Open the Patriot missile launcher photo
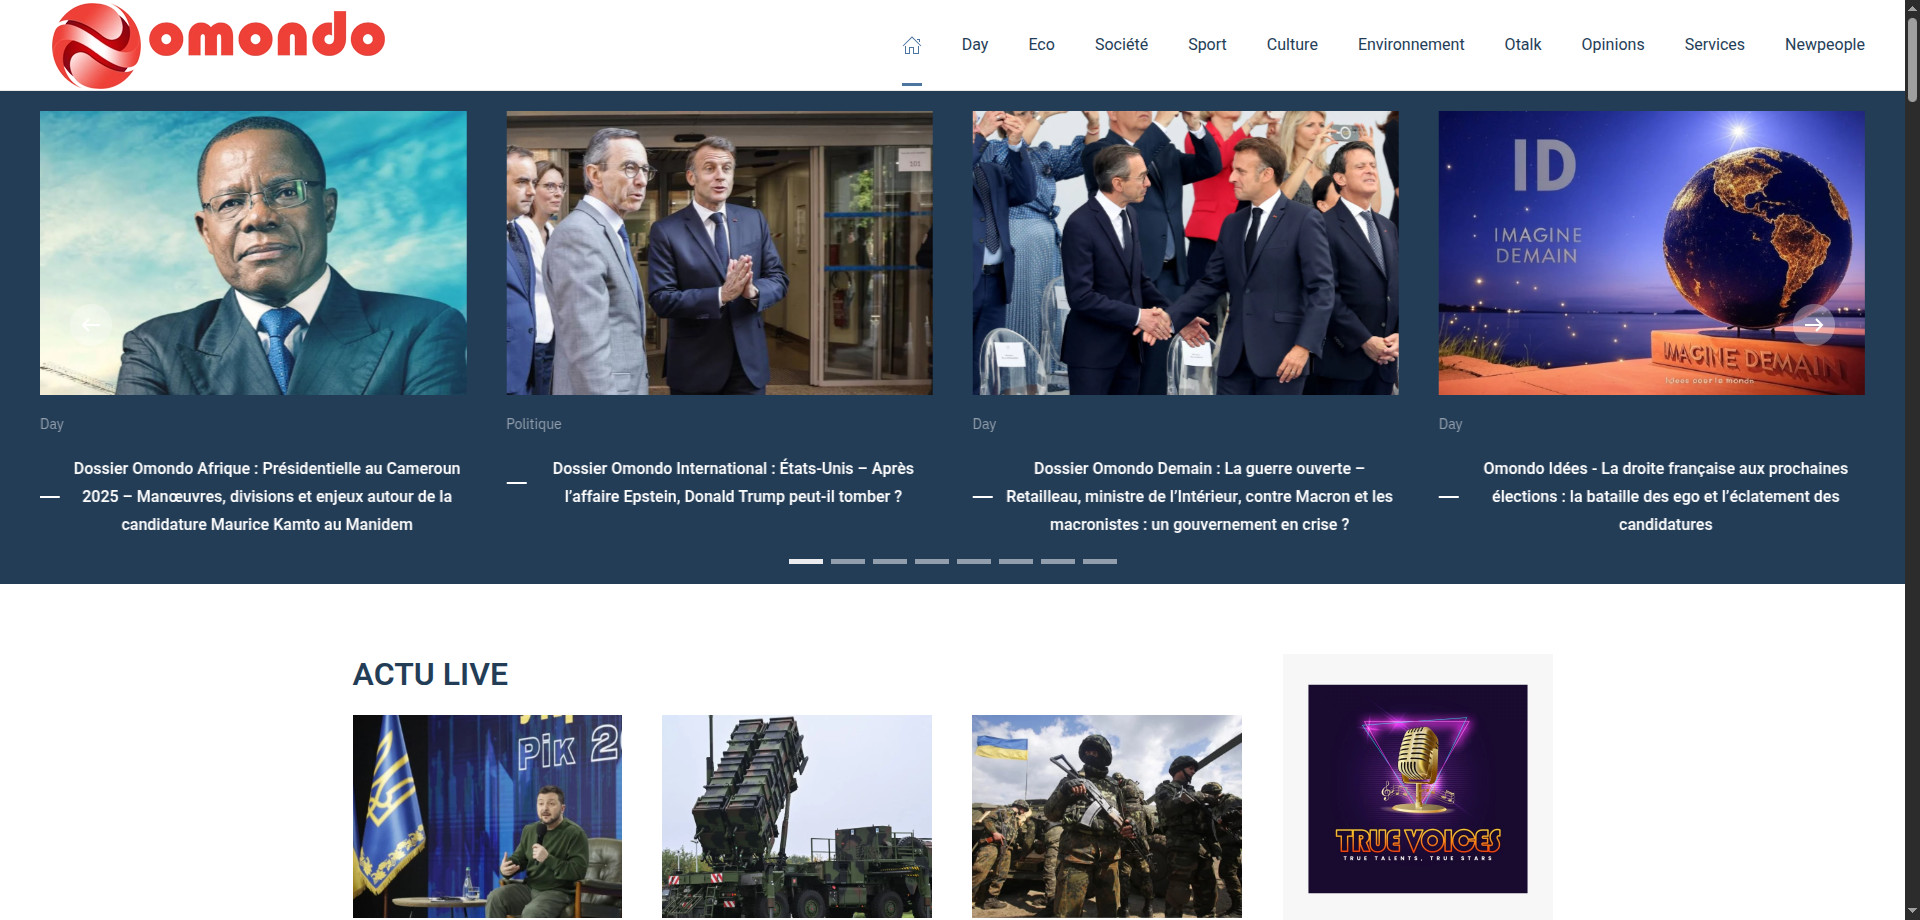1920x920 pixels. 796,815
